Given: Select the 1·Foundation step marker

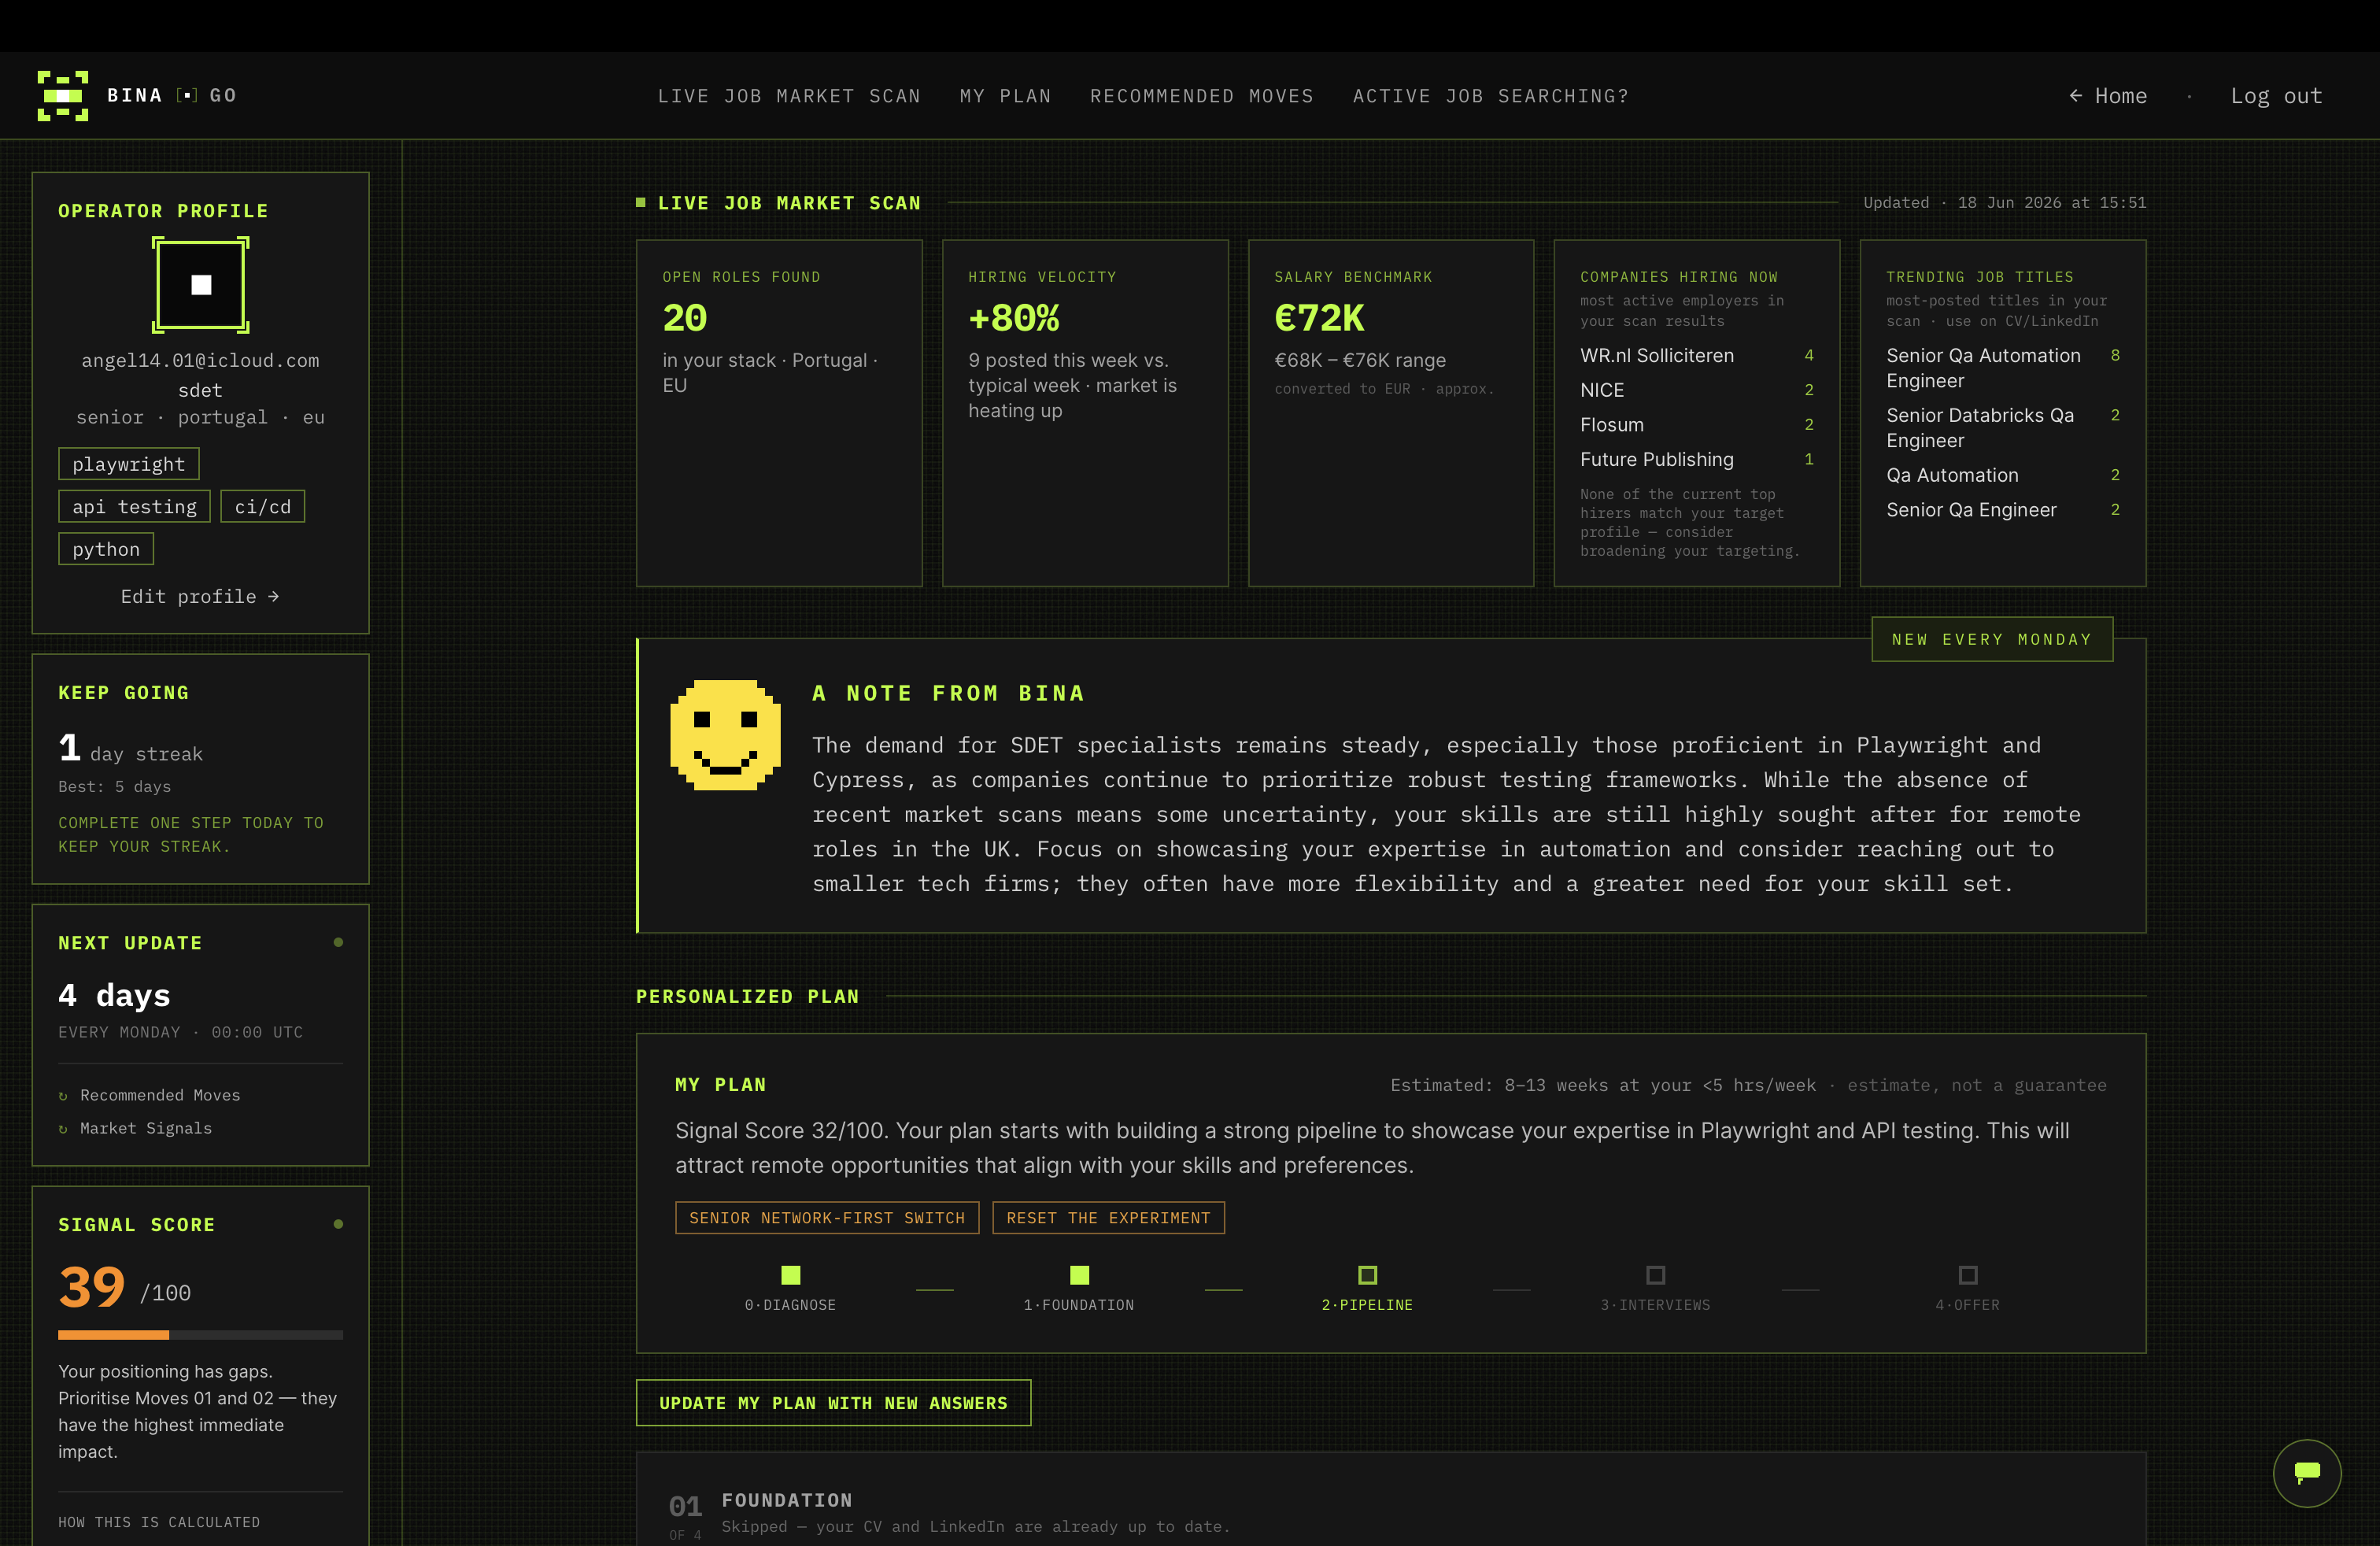Looking at the screenshot, I should tap(1079, 1275).
